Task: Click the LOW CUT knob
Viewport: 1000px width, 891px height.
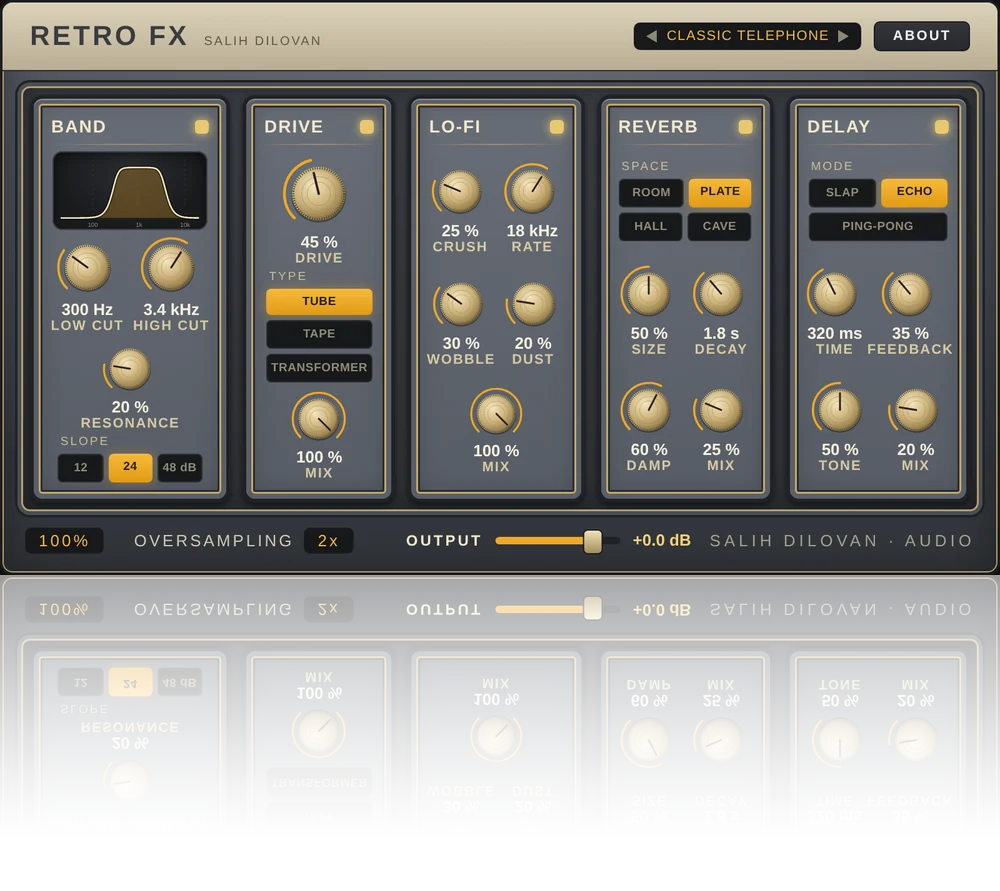Action: click(x=87, y=268)
